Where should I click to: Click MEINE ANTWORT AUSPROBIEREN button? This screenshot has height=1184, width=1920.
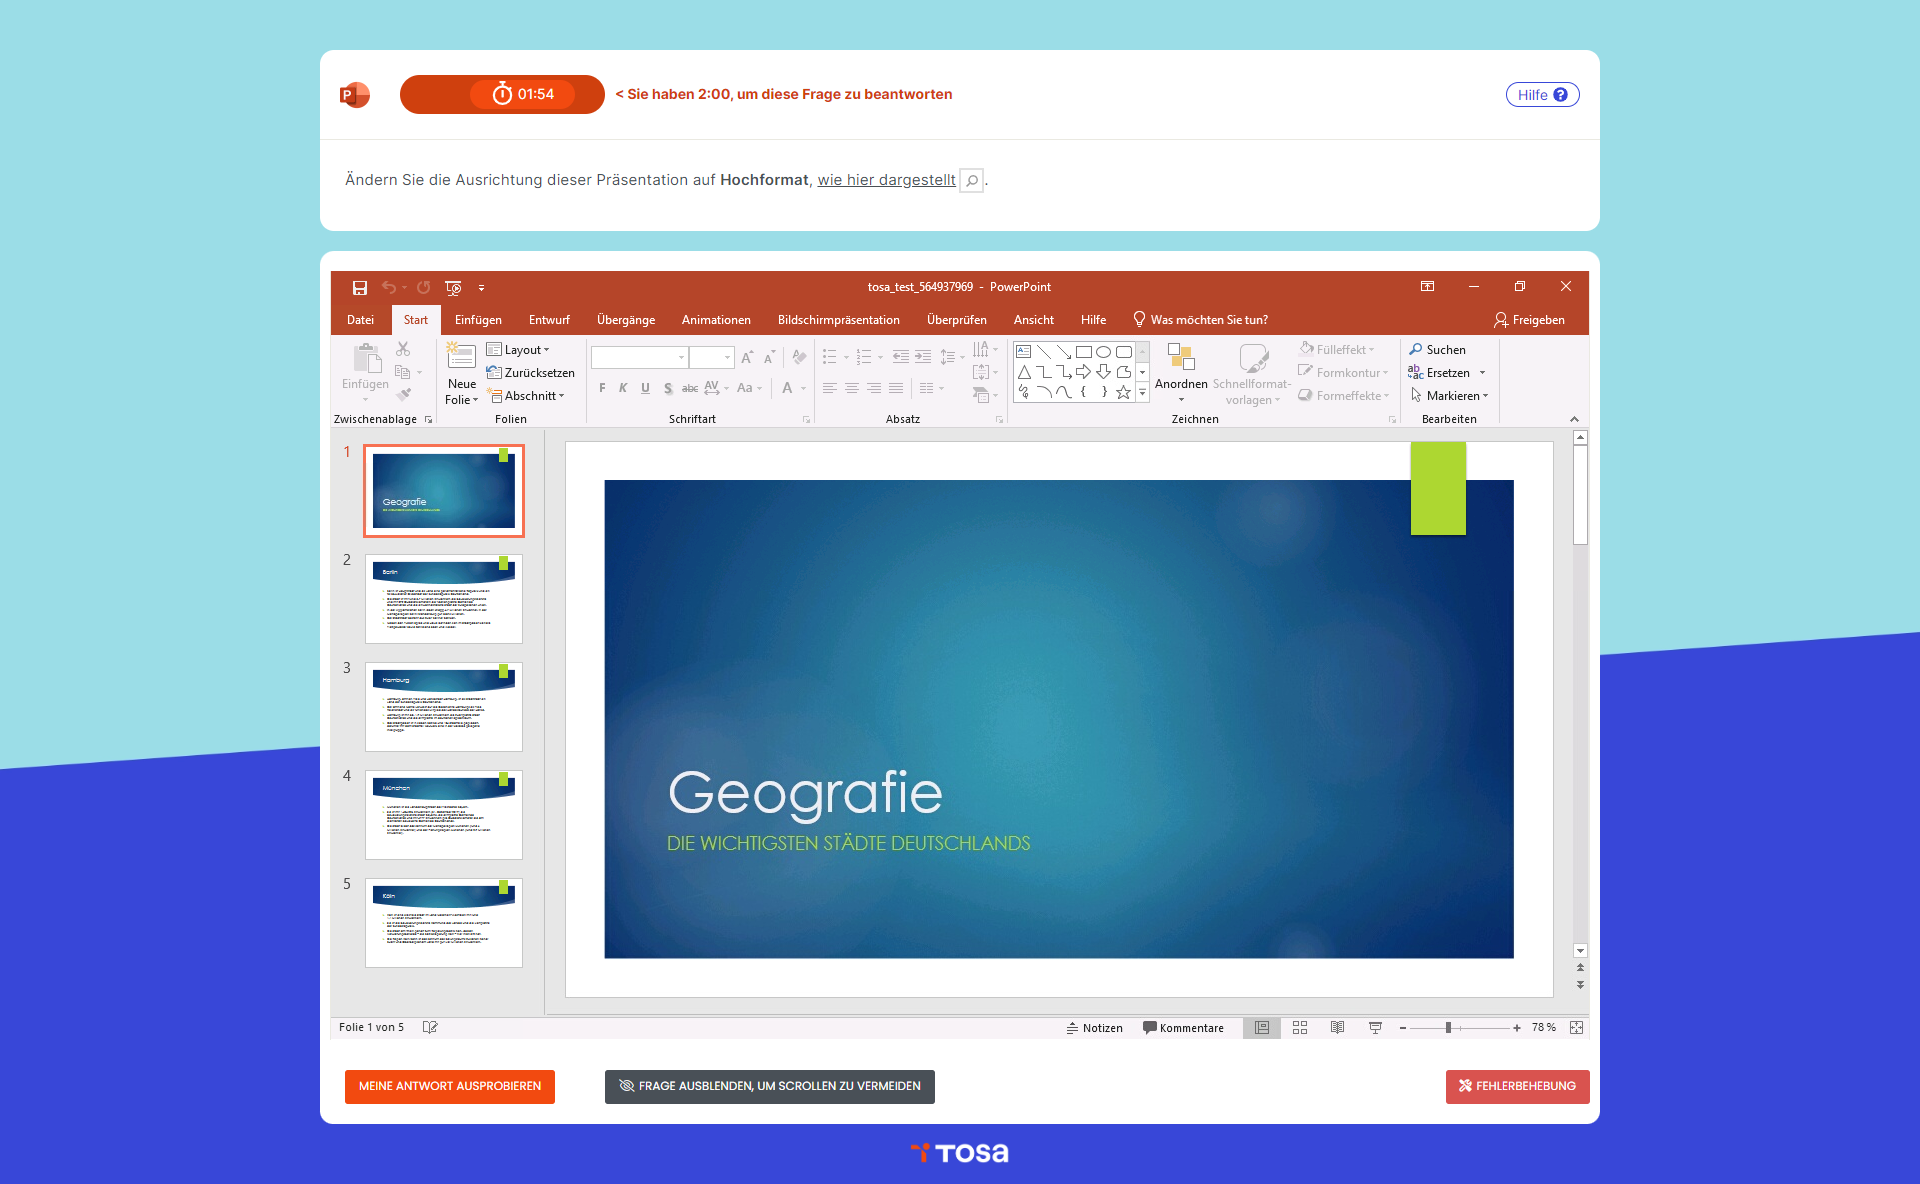point(450,1086)
